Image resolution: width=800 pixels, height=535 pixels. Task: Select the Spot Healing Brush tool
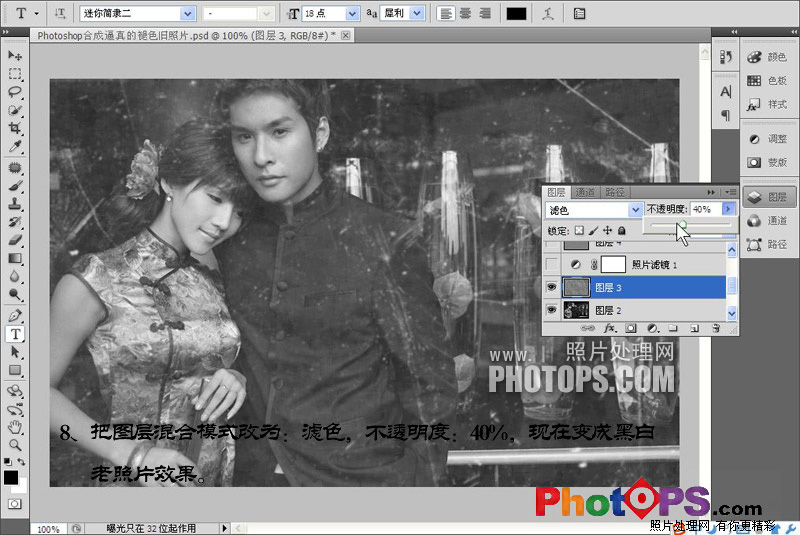[x=15, y=167]
